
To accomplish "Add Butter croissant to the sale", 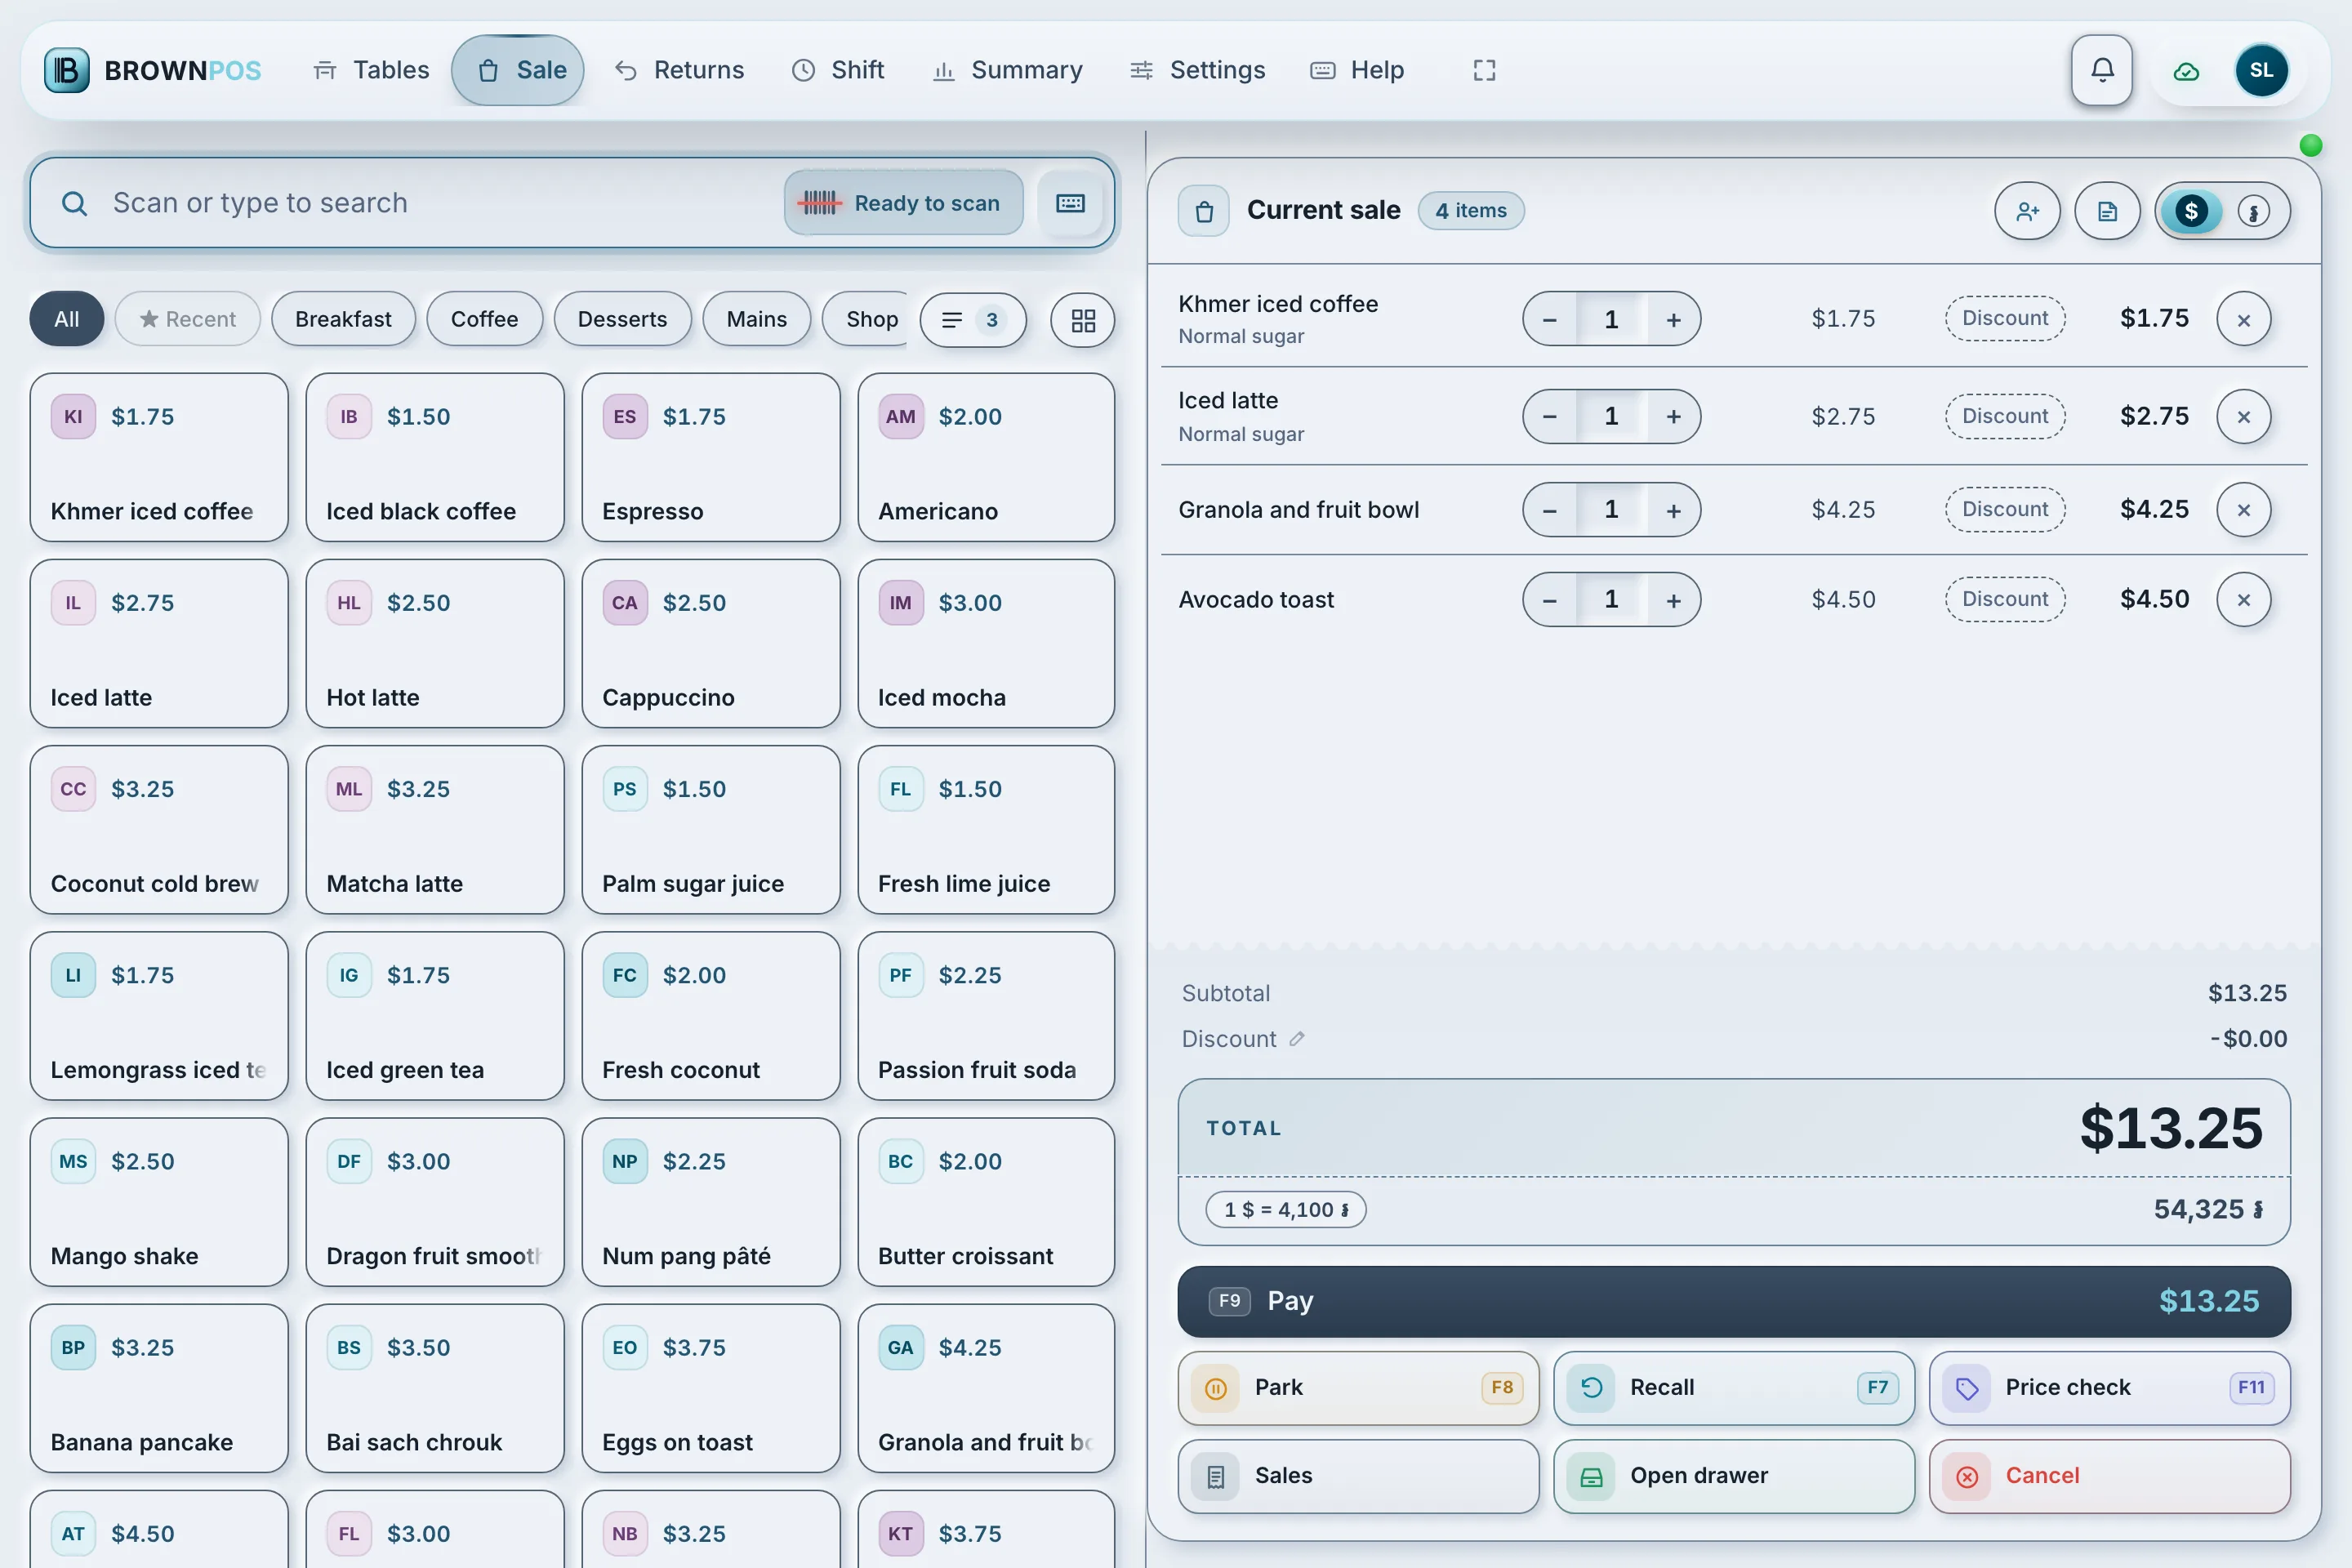I will pos(986,1203).
